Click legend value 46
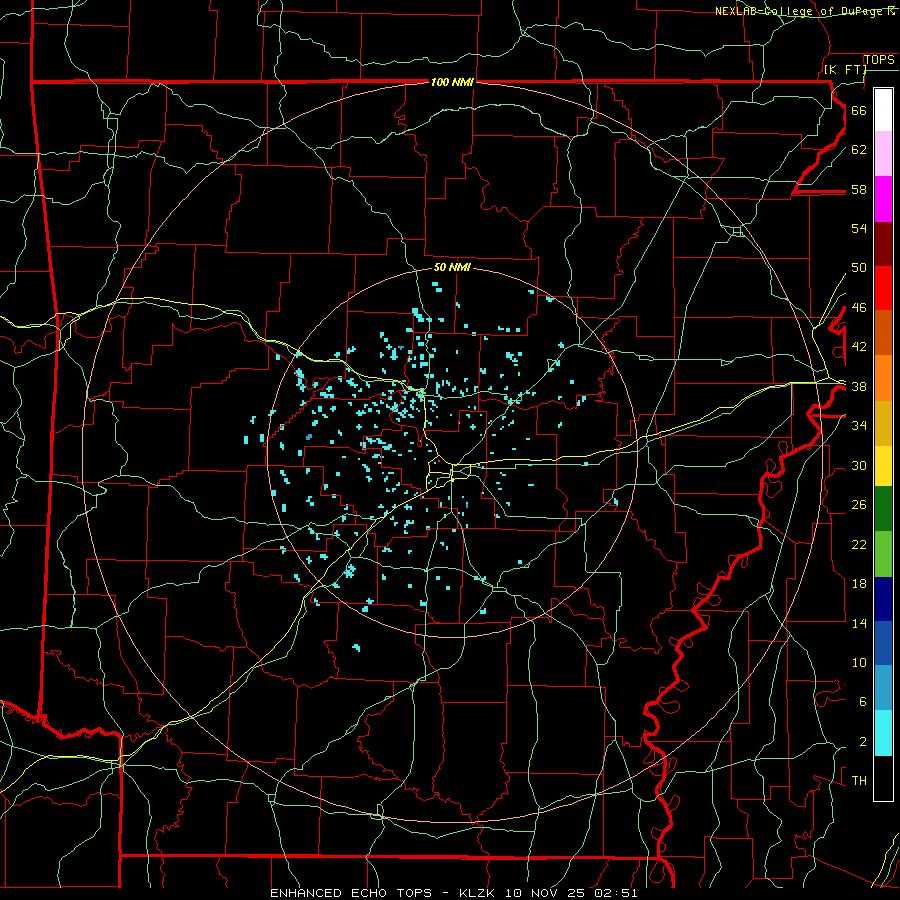Viewport: 900px width, 900px height. [x=858, y=307]
